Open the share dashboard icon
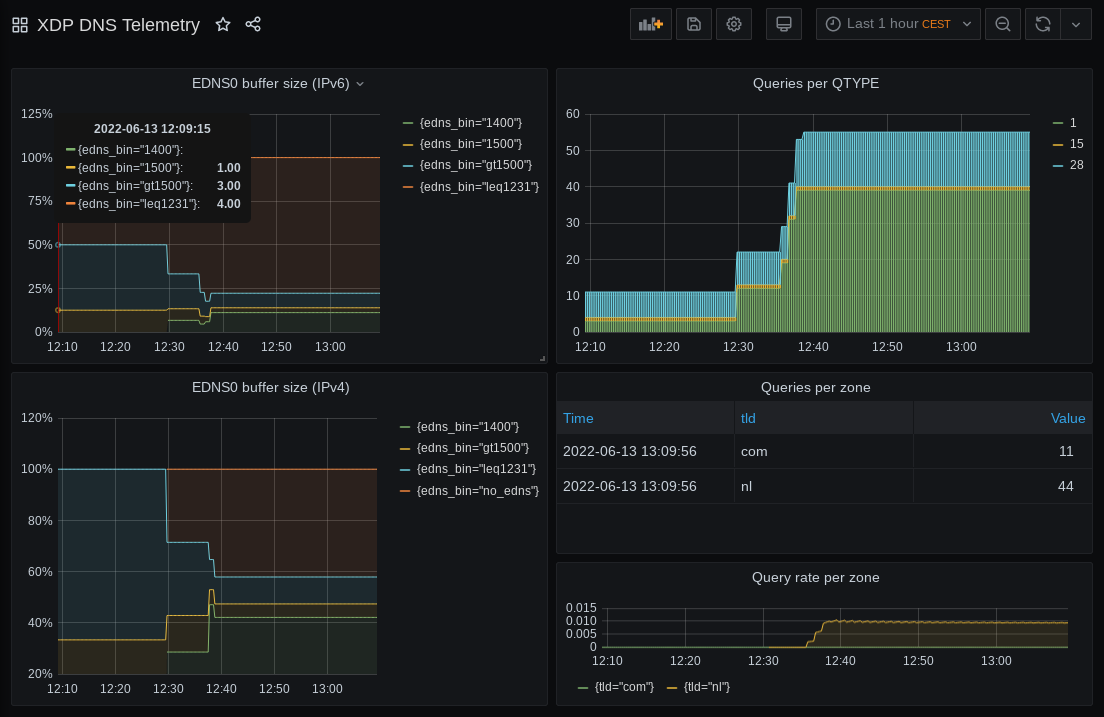 [253, 24]
